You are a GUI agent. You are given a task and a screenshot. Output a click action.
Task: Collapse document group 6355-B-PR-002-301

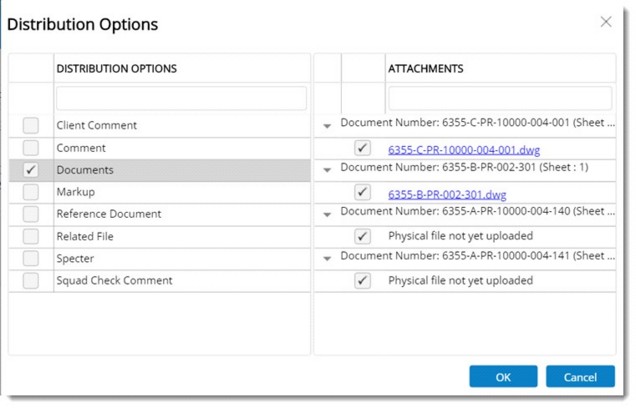(327, 170)
